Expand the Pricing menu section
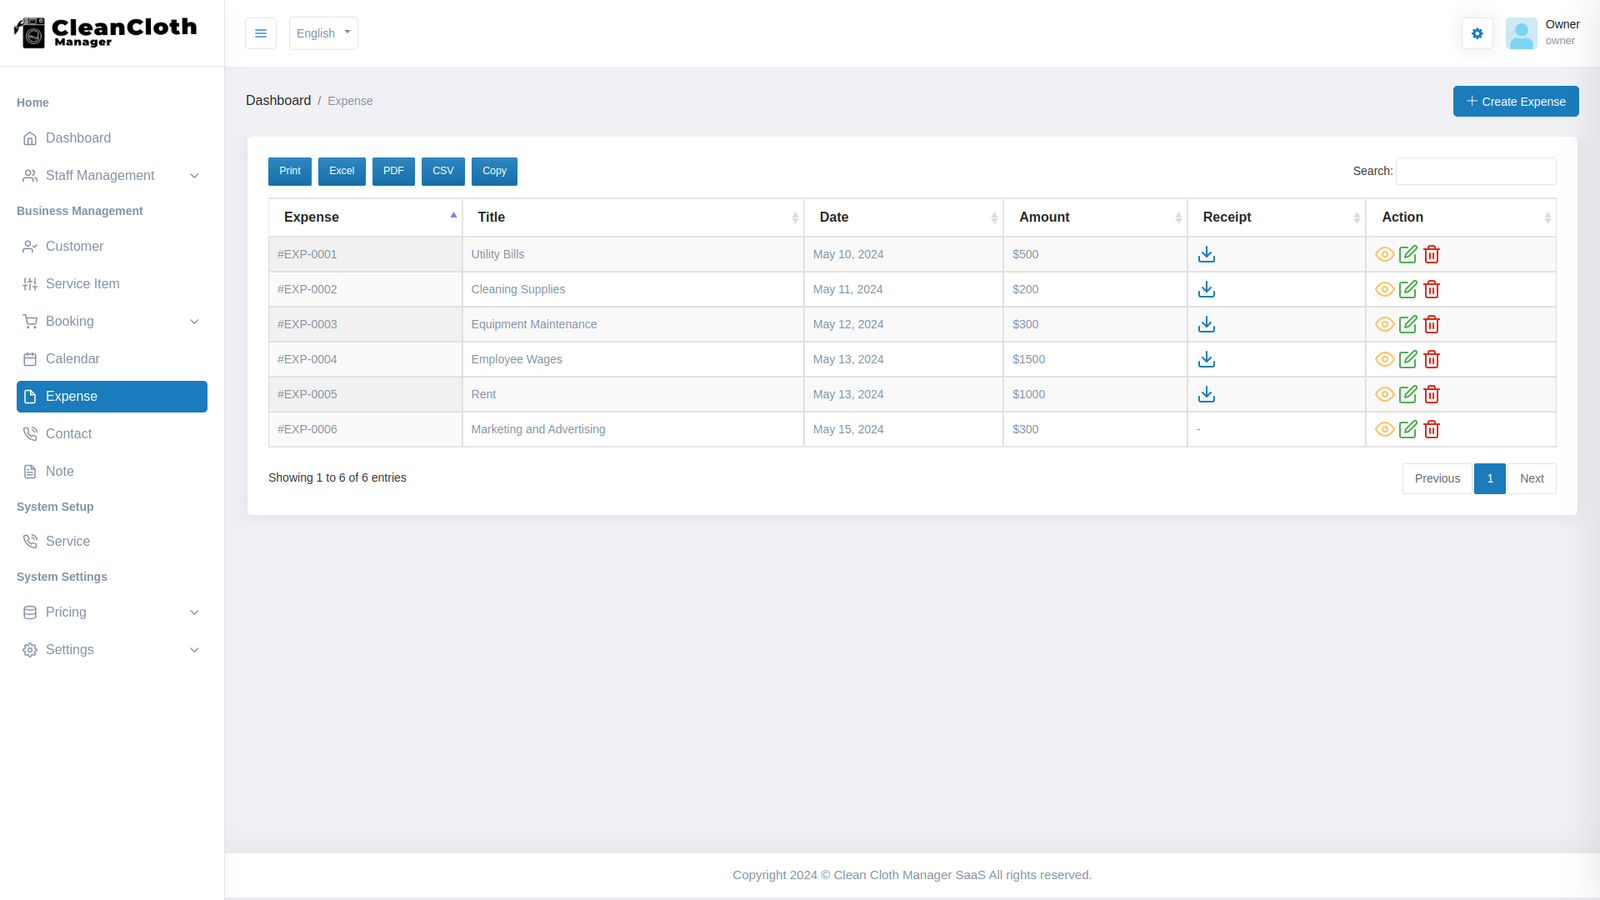 [x=111, y=612]
